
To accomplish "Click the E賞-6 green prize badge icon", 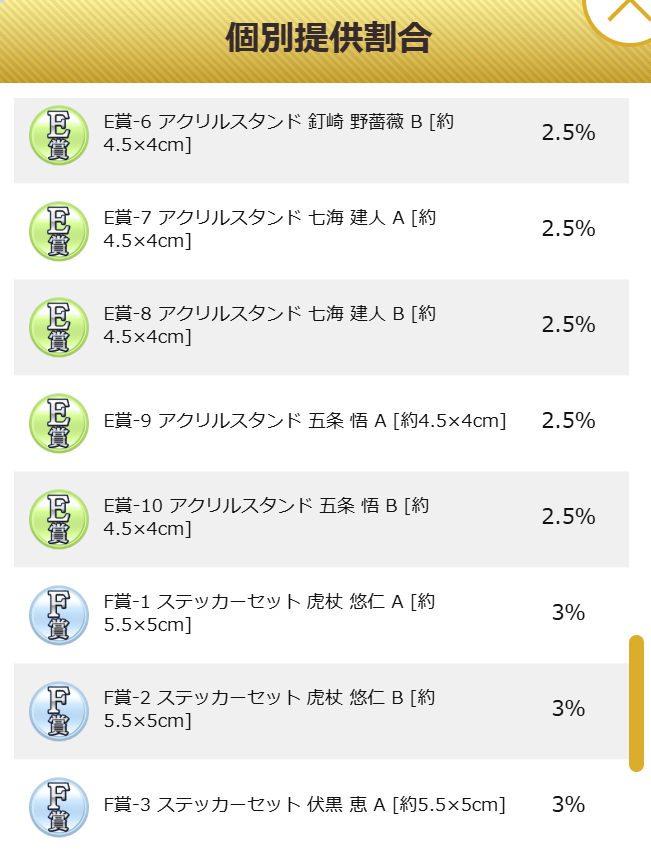I will [59, 135].
